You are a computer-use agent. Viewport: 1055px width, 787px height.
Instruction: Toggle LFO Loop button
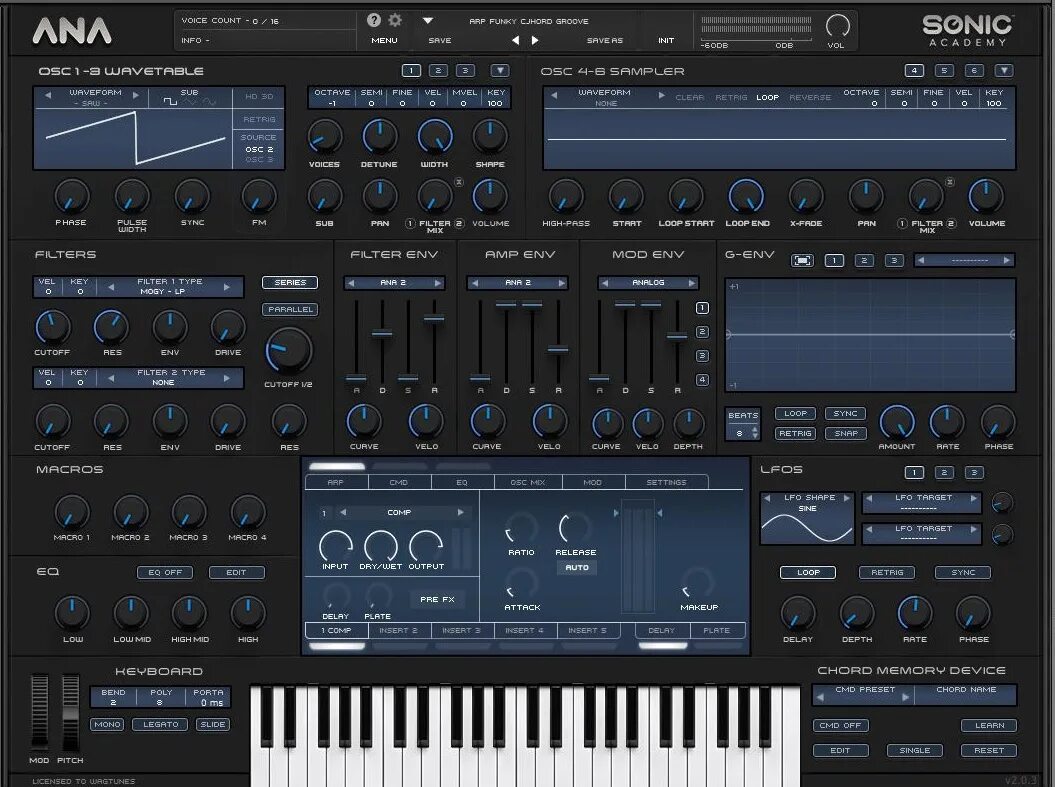[x=808, y=572]
